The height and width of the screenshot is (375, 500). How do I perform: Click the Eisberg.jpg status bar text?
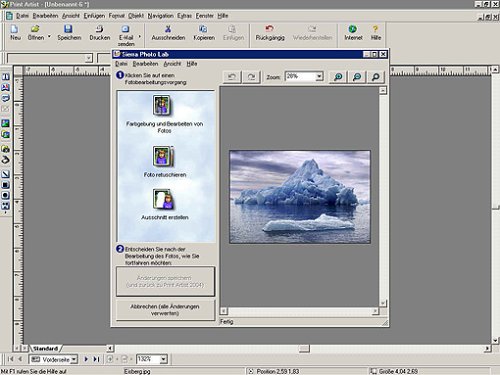[x=137, y=371]
